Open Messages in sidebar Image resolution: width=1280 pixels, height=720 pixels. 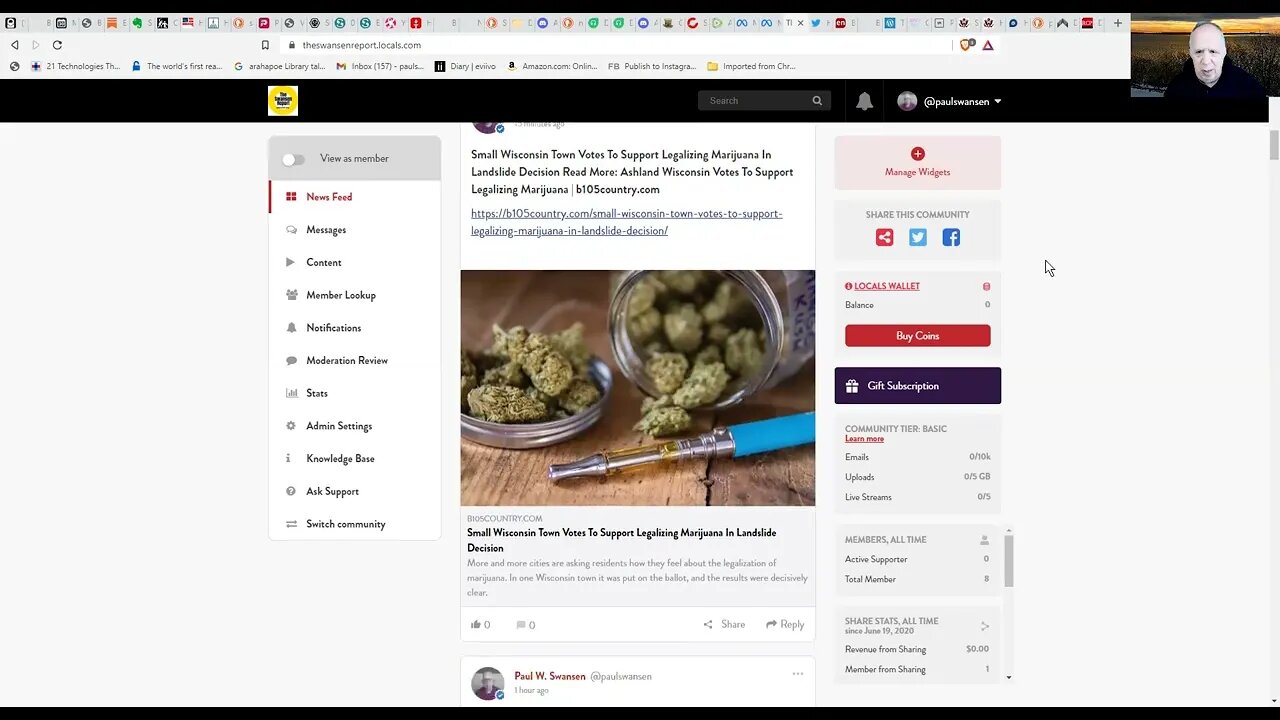tap(355, 230)
